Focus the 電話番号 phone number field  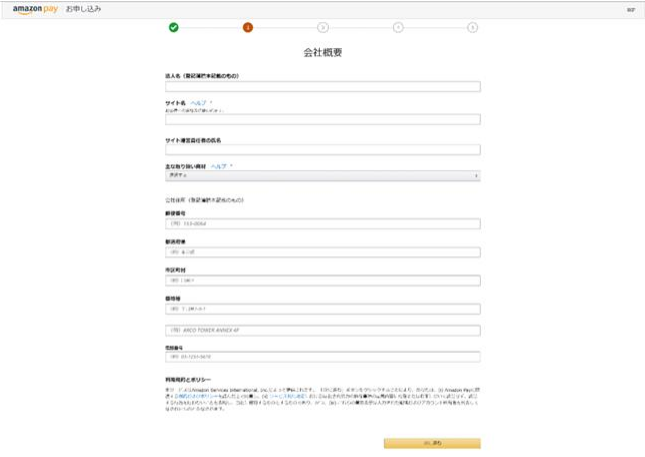(322, 357)
